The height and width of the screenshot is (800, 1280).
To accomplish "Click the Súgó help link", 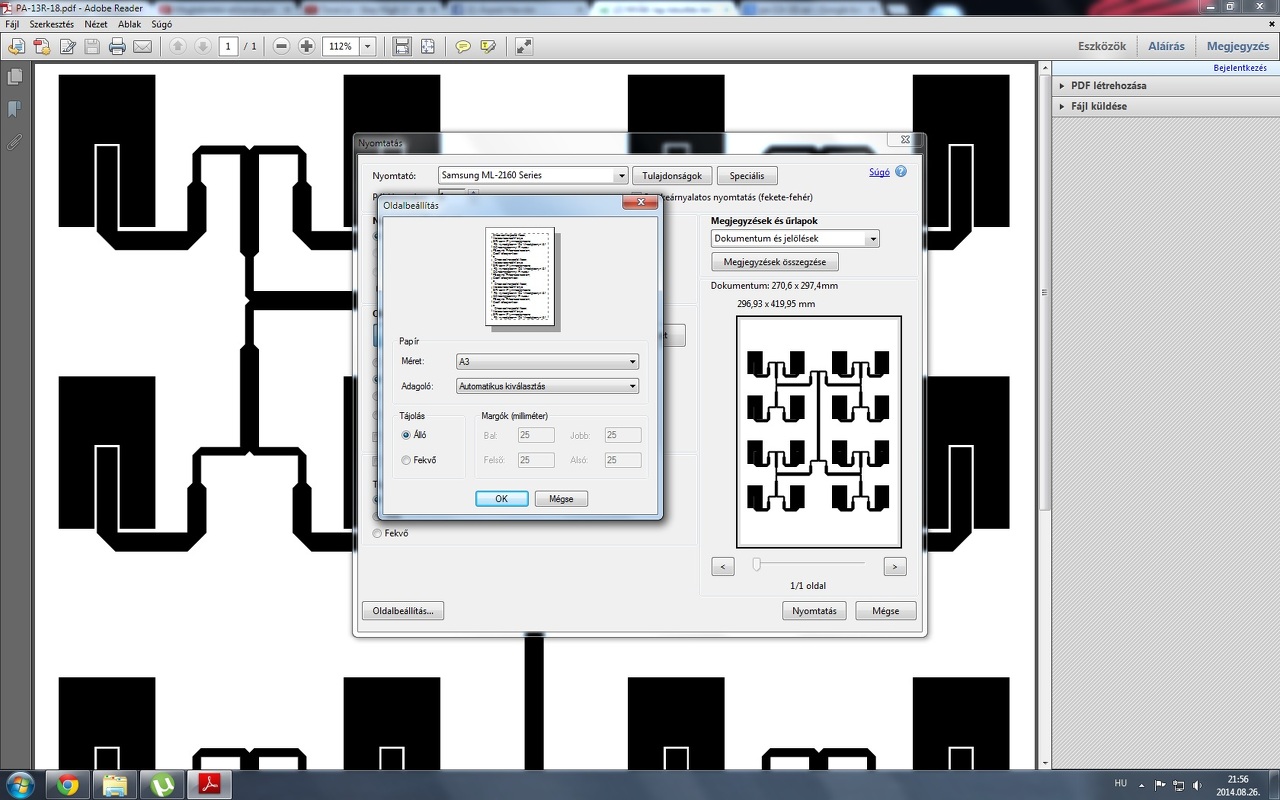I will (879, 172).
